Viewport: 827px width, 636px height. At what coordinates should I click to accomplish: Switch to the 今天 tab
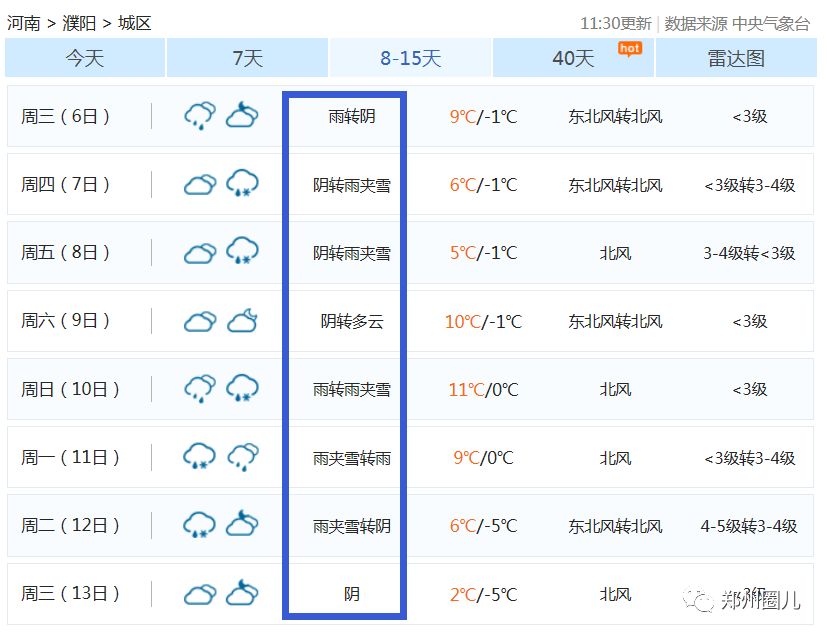point(85,59)
